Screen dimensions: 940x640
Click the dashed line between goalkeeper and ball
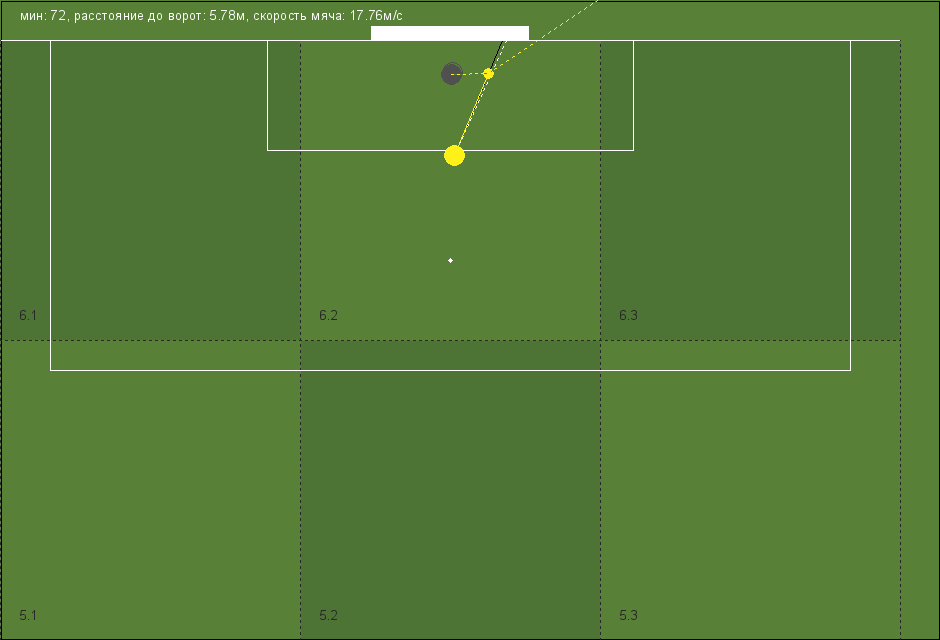tap(469, 74)
